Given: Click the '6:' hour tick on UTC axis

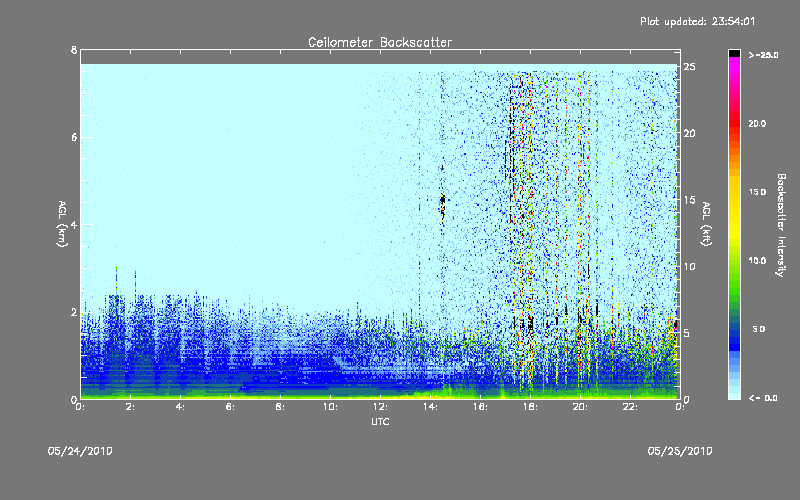Looking at the screenshot, I should coord(230,407).
